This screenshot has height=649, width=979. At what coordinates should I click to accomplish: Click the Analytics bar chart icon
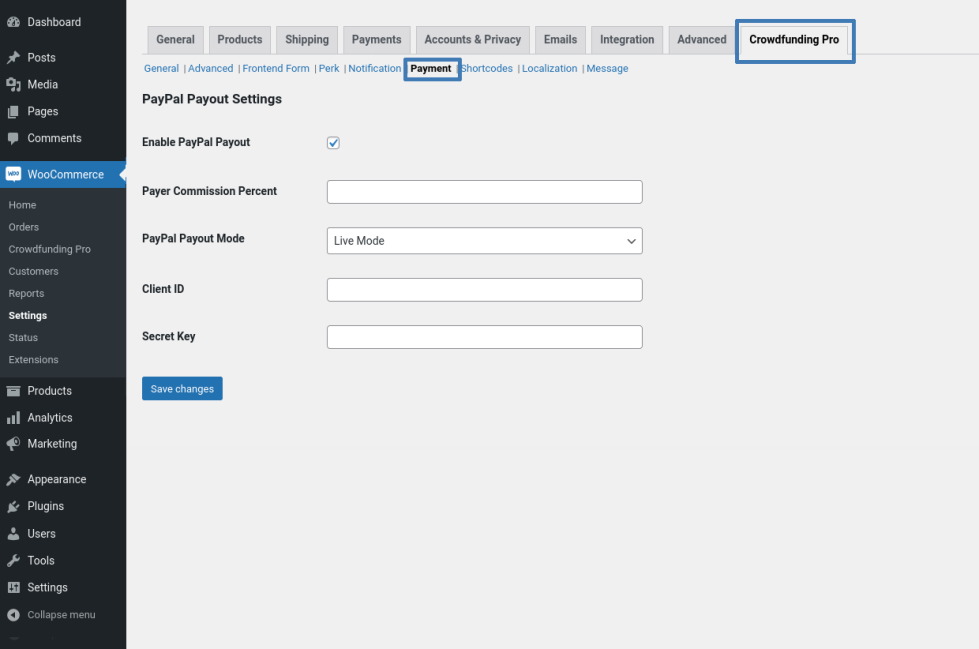[x=13, y=418]
